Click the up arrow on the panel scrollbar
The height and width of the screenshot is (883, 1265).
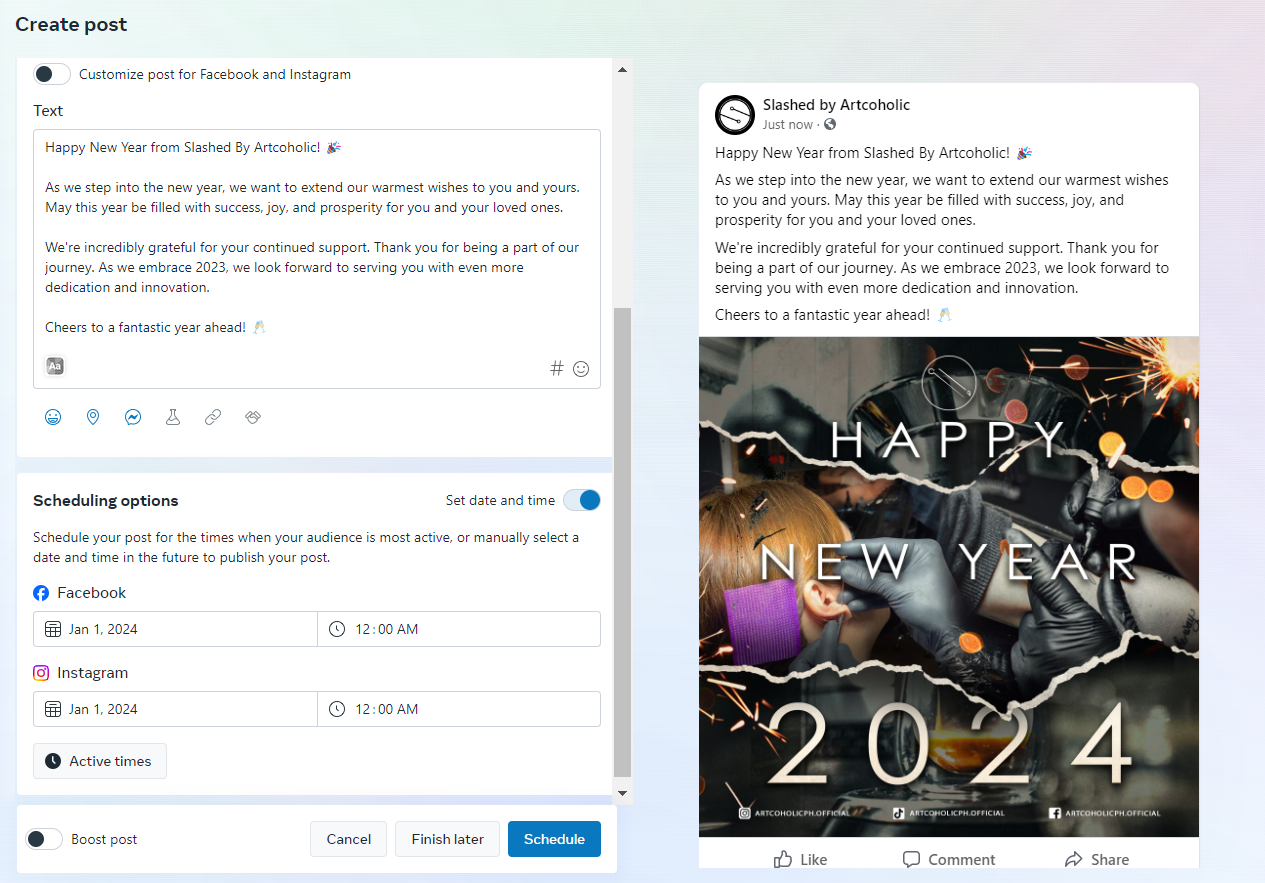[622, 69]
